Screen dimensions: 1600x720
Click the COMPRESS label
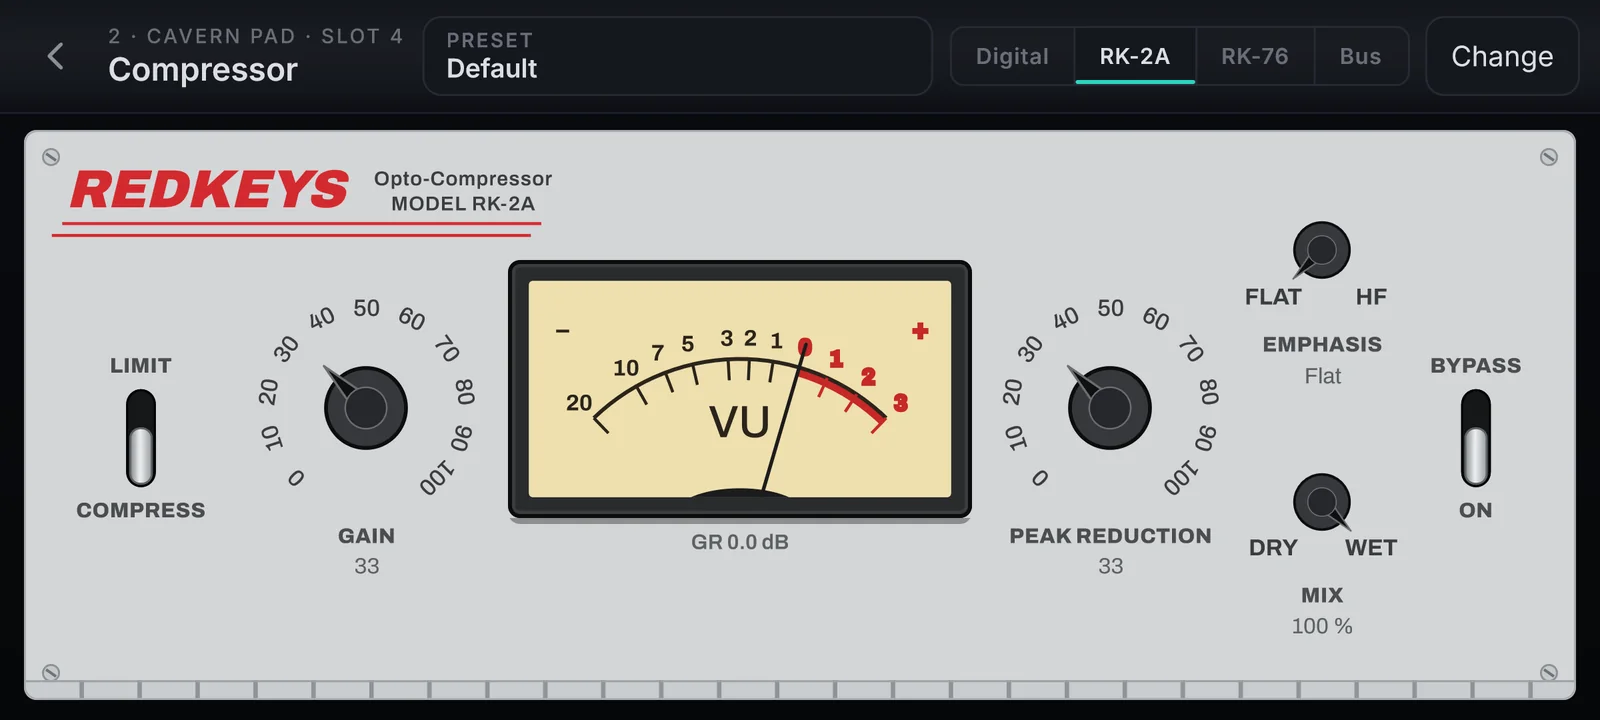tap(141, 510)
